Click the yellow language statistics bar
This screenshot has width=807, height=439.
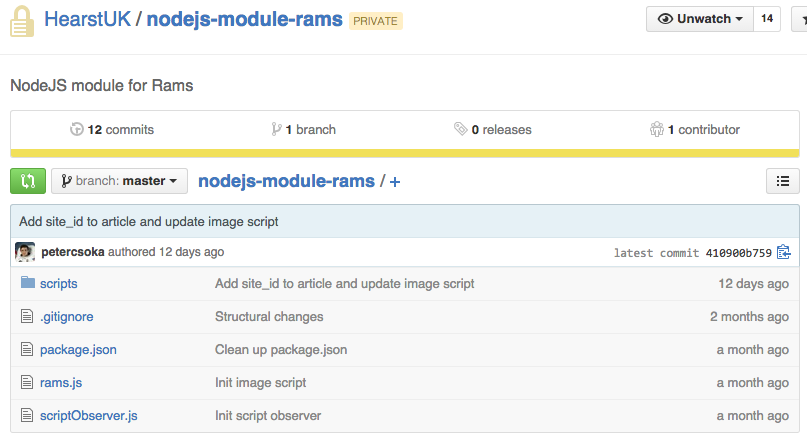[405, 153]
